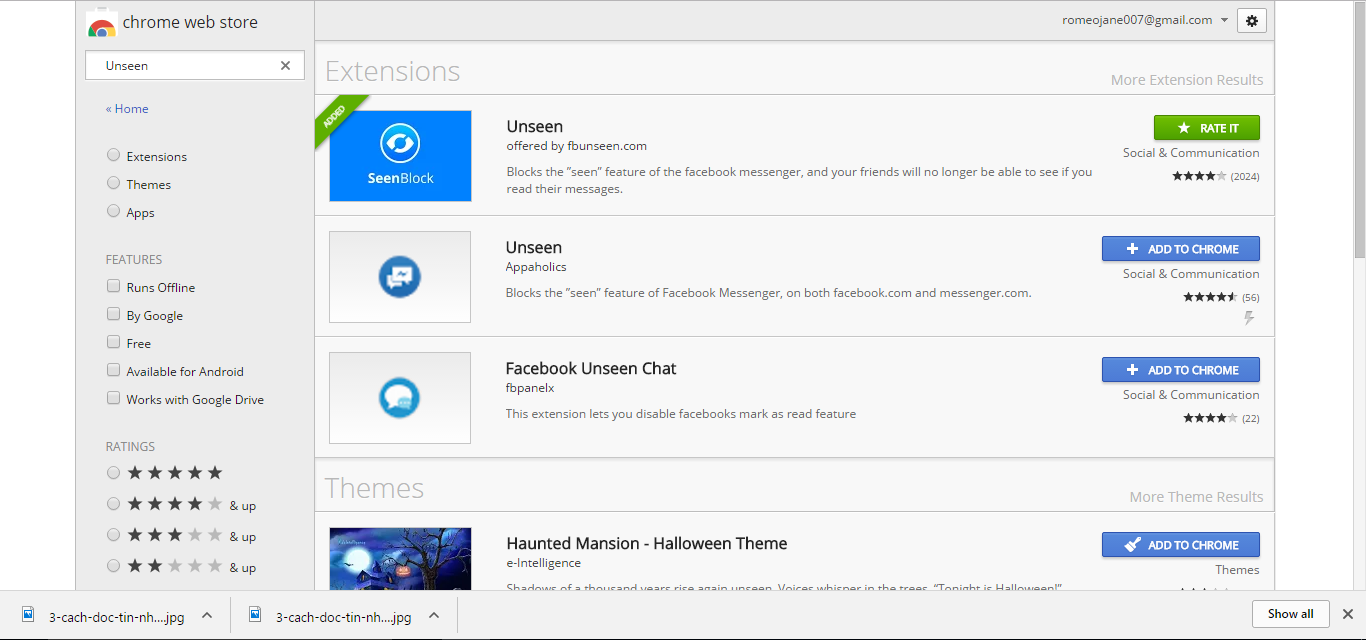The image size is (1366, 640).
Task: Open the fbunseen.com Unseen extension title
Action: point(535,126)
